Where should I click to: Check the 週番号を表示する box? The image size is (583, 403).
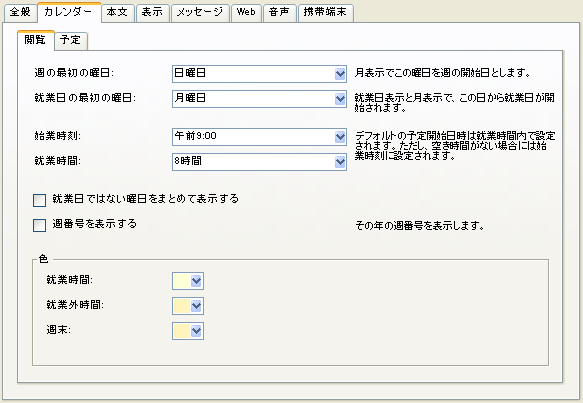[x=39, y=225]
